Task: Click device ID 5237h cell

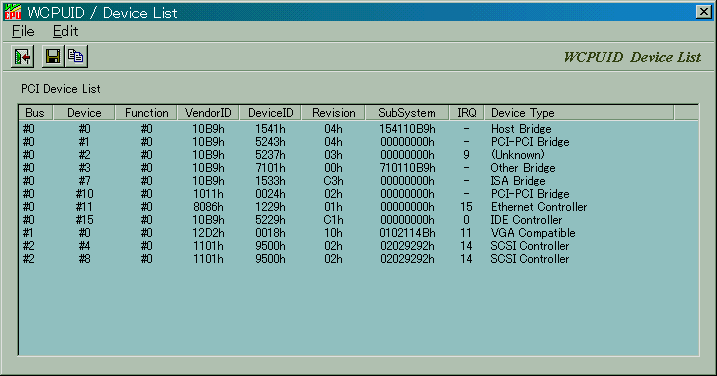Action: click(x=270, y=155)
